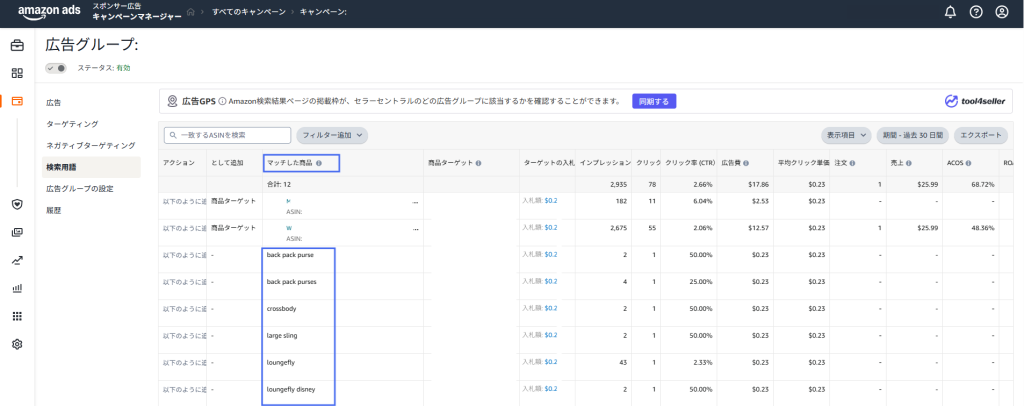Select the search term 'loungefly disney'

291,390
